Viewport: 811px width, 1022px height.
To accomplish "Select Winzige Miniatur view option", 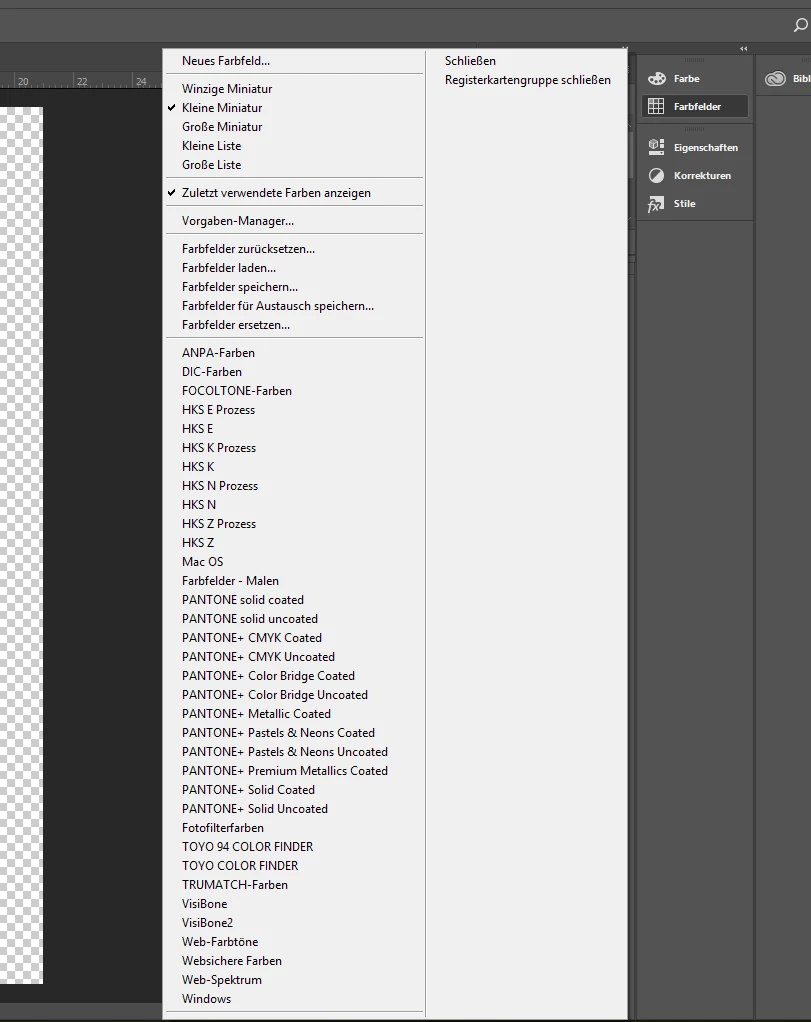I will (227, 89).
